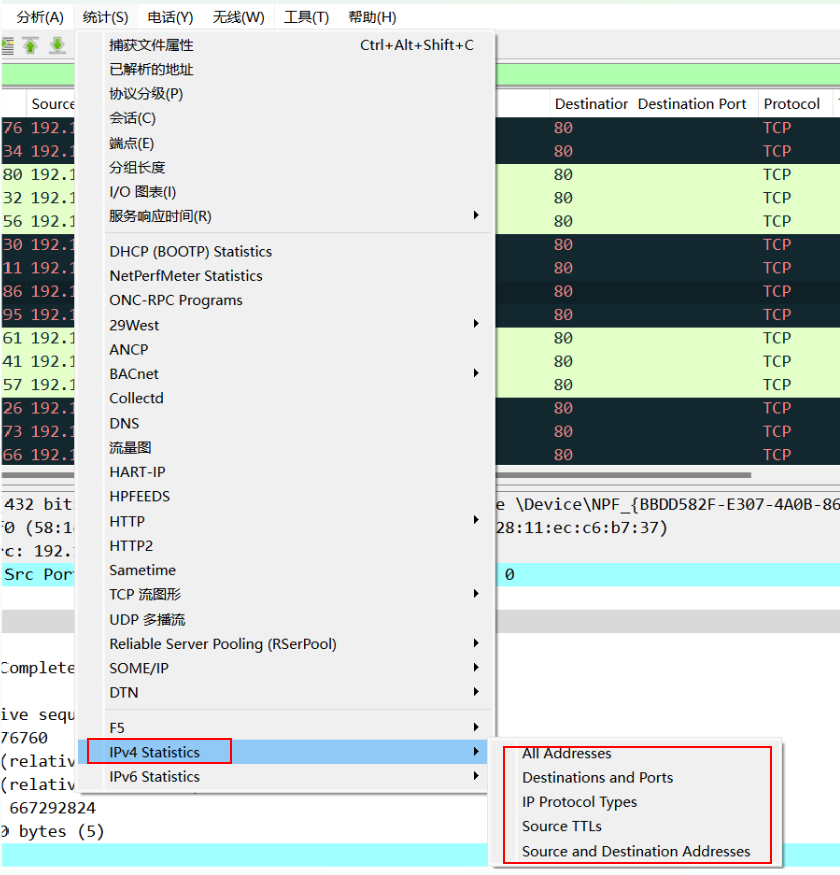The image size is (840, 875).
Task: Open DHCP (BOOTP) Statistics
Action: click(286, 252)
